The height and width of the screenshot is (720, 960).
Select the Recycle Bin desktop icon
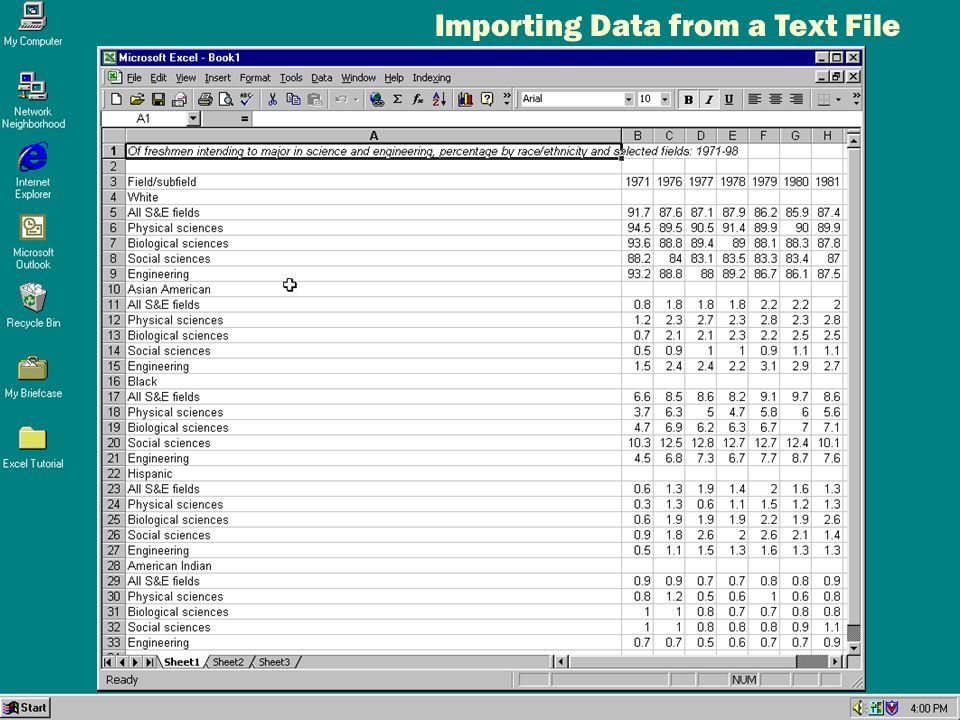click(33, 306)
